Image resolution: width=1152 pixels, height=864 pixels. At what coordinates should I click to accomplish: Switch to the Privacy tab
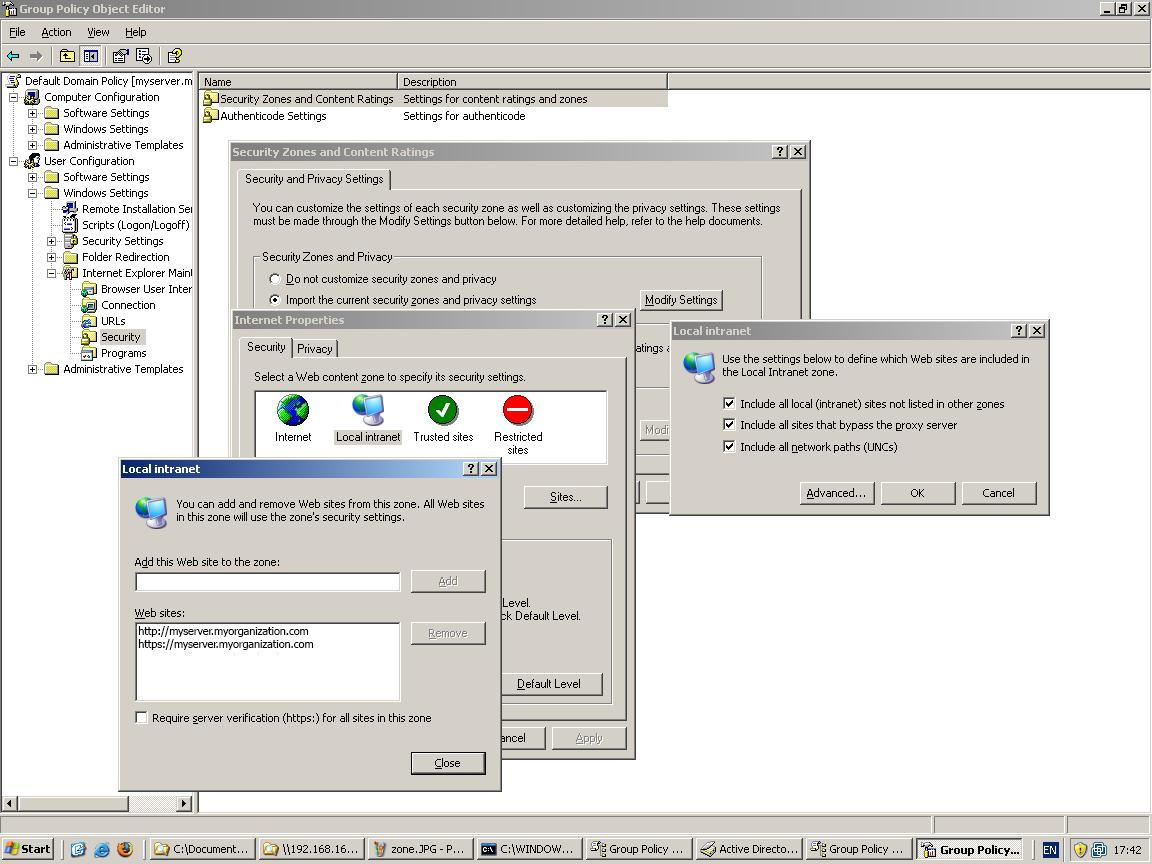coord(314,349)
